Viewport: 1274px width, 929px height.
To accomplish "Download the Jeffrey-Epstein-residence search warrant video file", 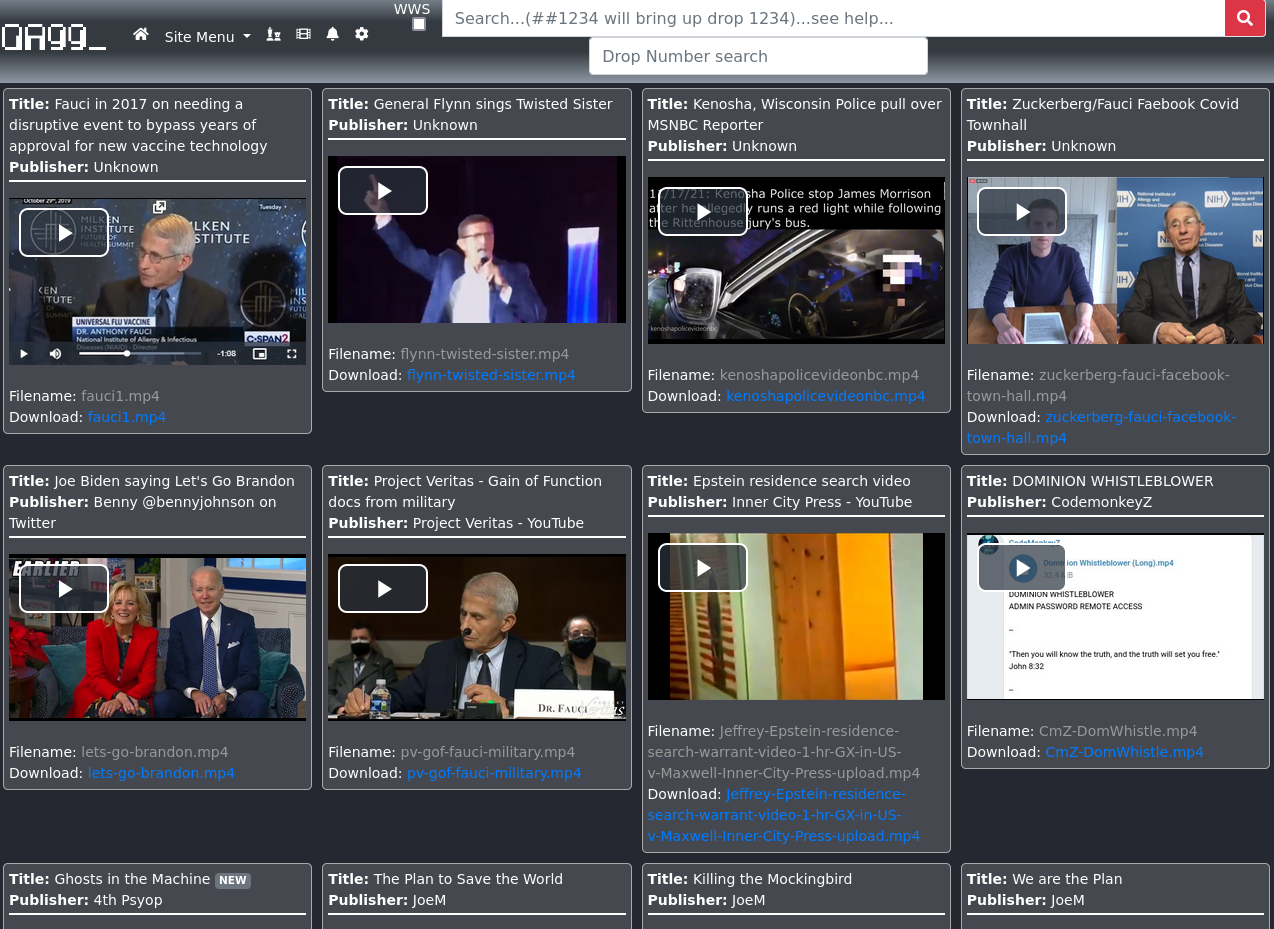I will pyautogui.click(x=784, y=815).
